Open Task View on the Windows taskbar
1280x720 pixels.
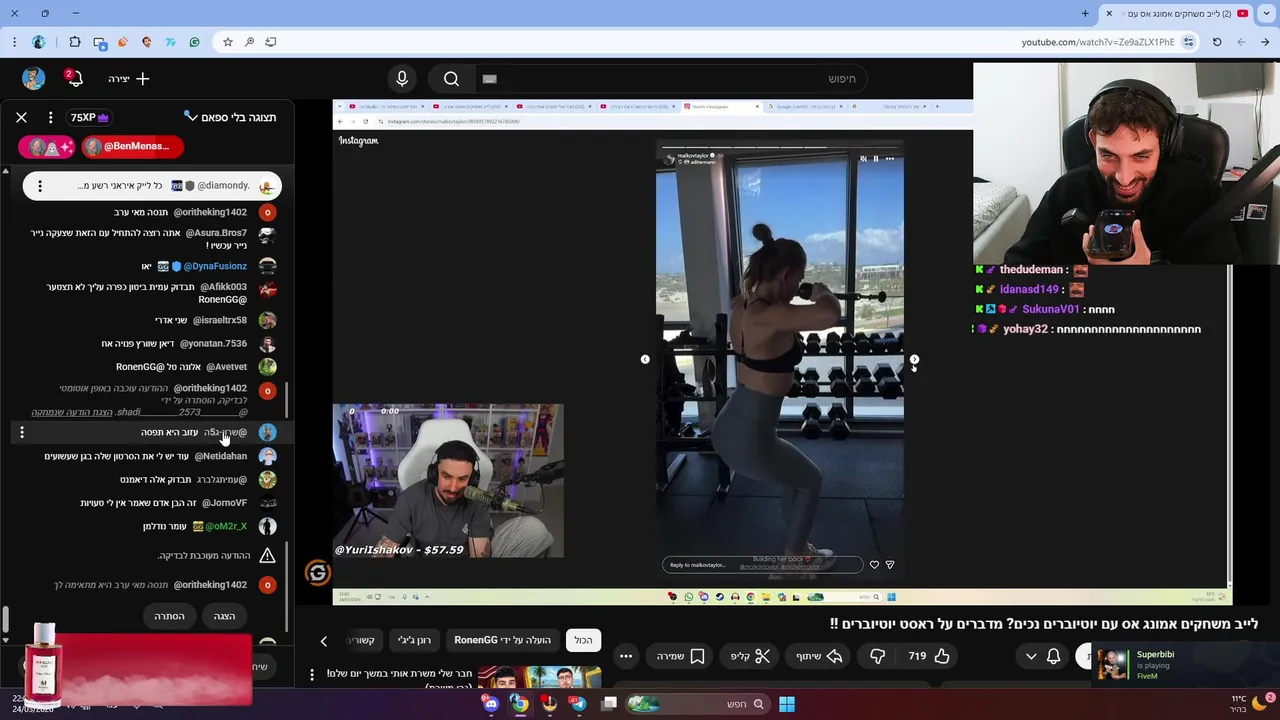pos(609,704)
